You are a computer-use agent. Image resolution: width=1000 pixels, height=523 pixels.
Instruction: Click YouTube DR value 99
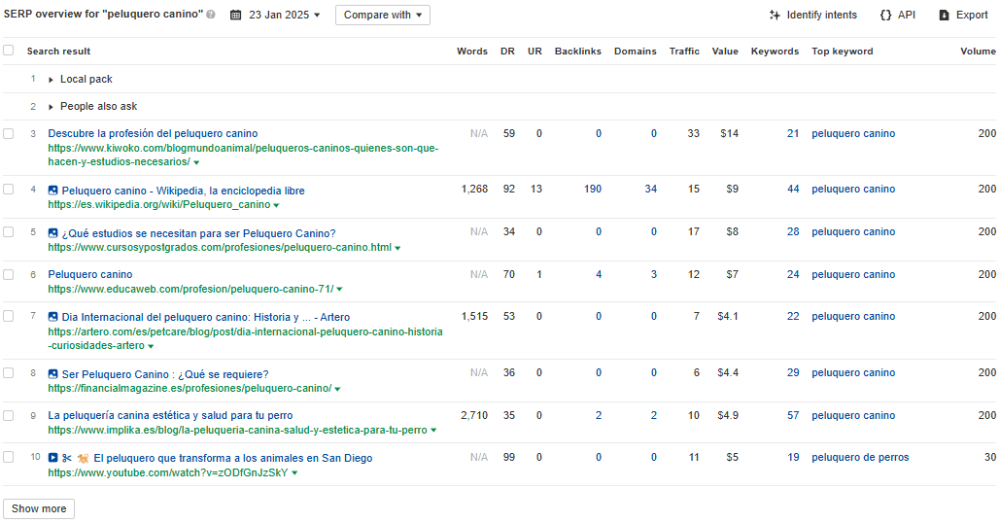click(509, 457)
